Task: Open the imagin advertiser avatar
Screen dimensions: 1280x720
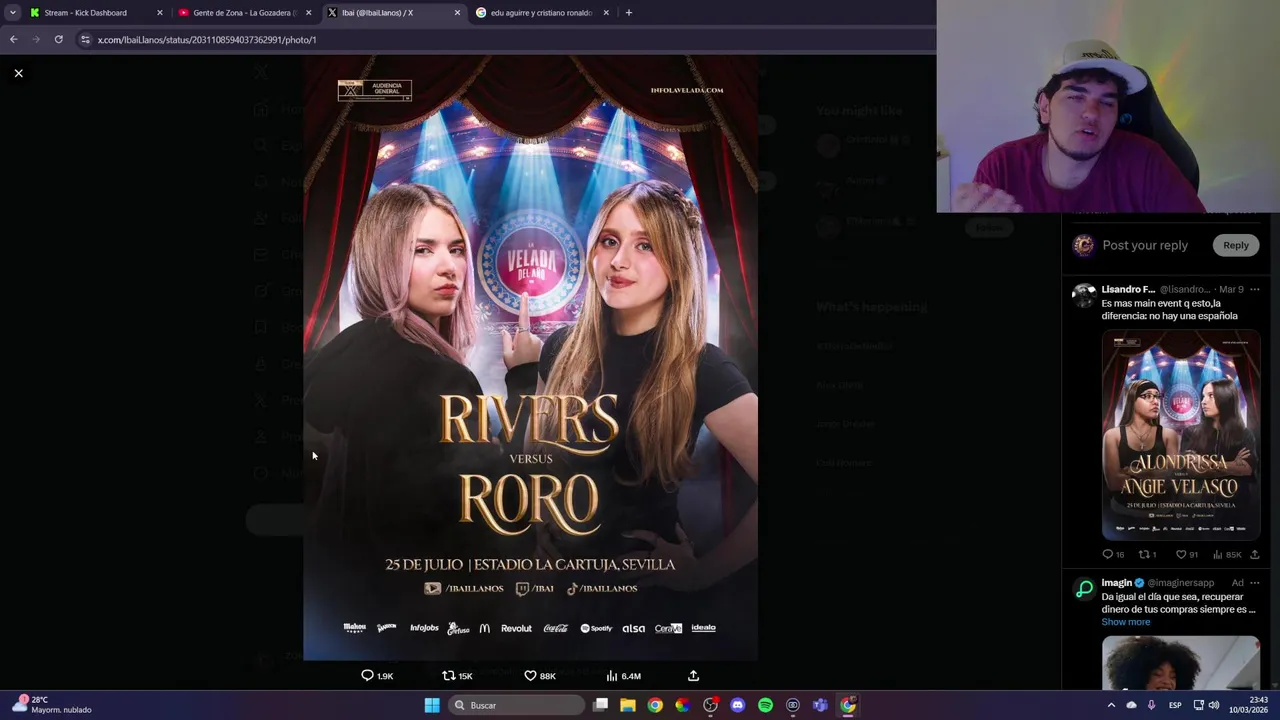Action: pos(1084,589)
